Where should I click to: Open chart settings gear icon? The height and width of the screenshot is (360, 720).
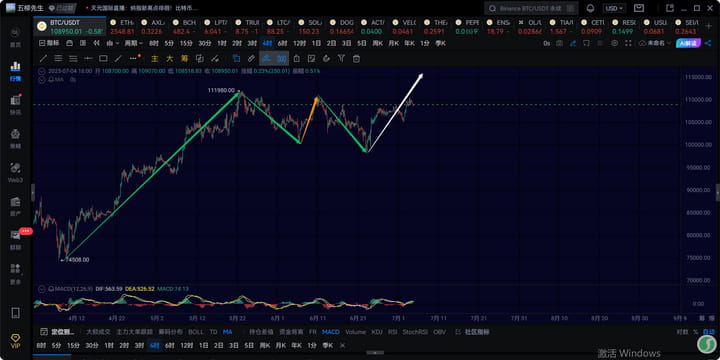coord(614,43)
